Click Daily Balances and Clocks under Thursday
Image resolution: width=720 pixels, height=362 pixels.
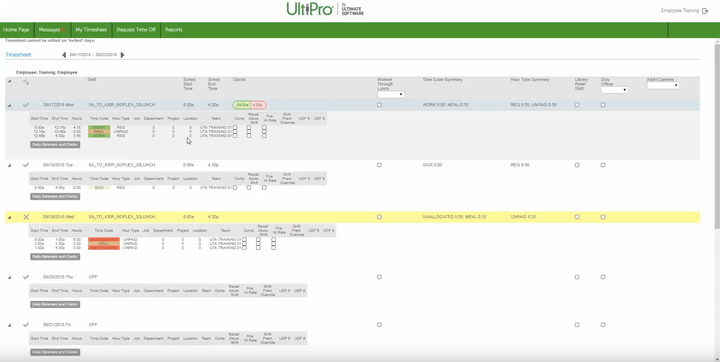click(55, 305)
